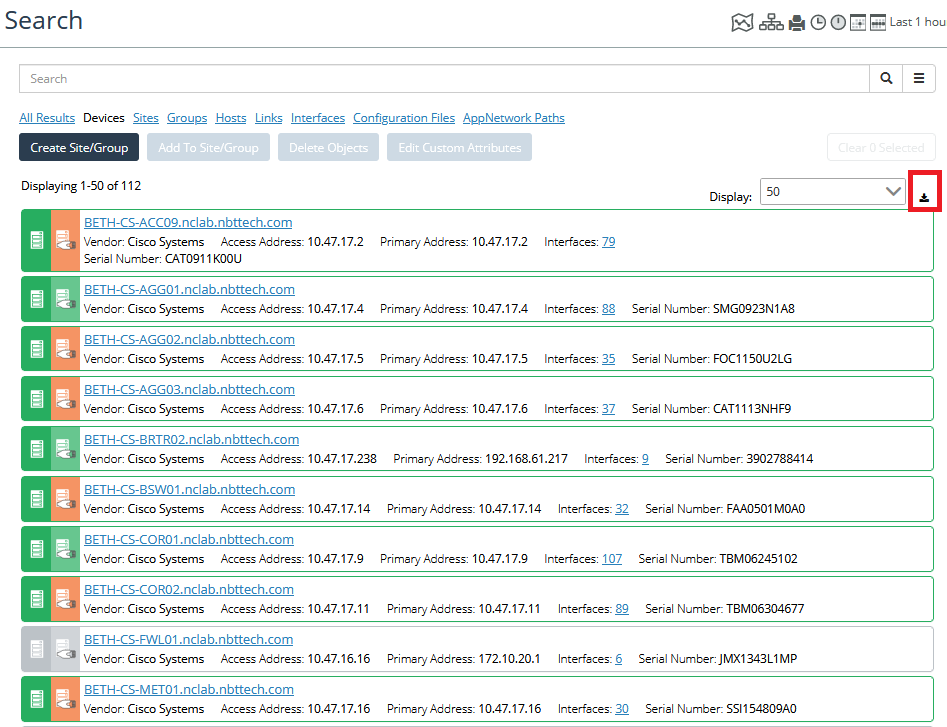
Task: Expand the Display count dropdown showing 50
Action: (832, 192)
